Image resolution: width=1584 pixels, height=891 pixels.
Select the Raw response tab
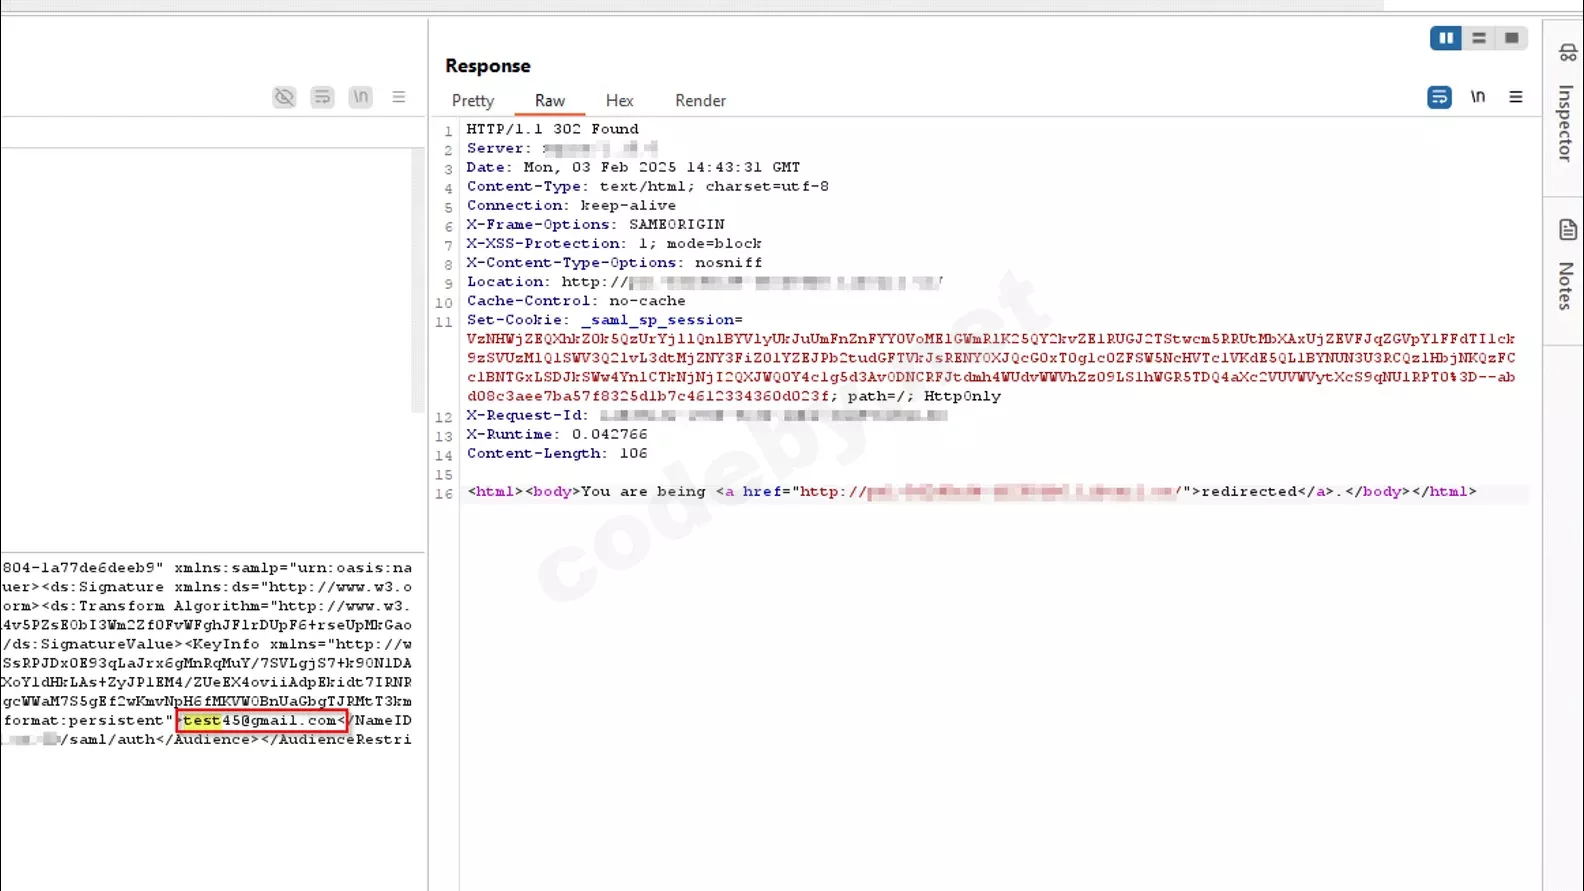click(549, 101)
